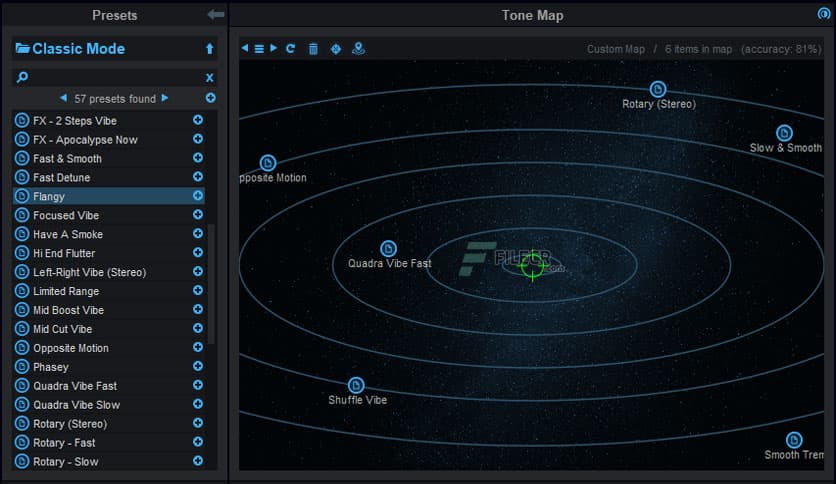Click the preset search field
Image resolution: width=836 pixels, height=484 pixels.
click(112, 77)
